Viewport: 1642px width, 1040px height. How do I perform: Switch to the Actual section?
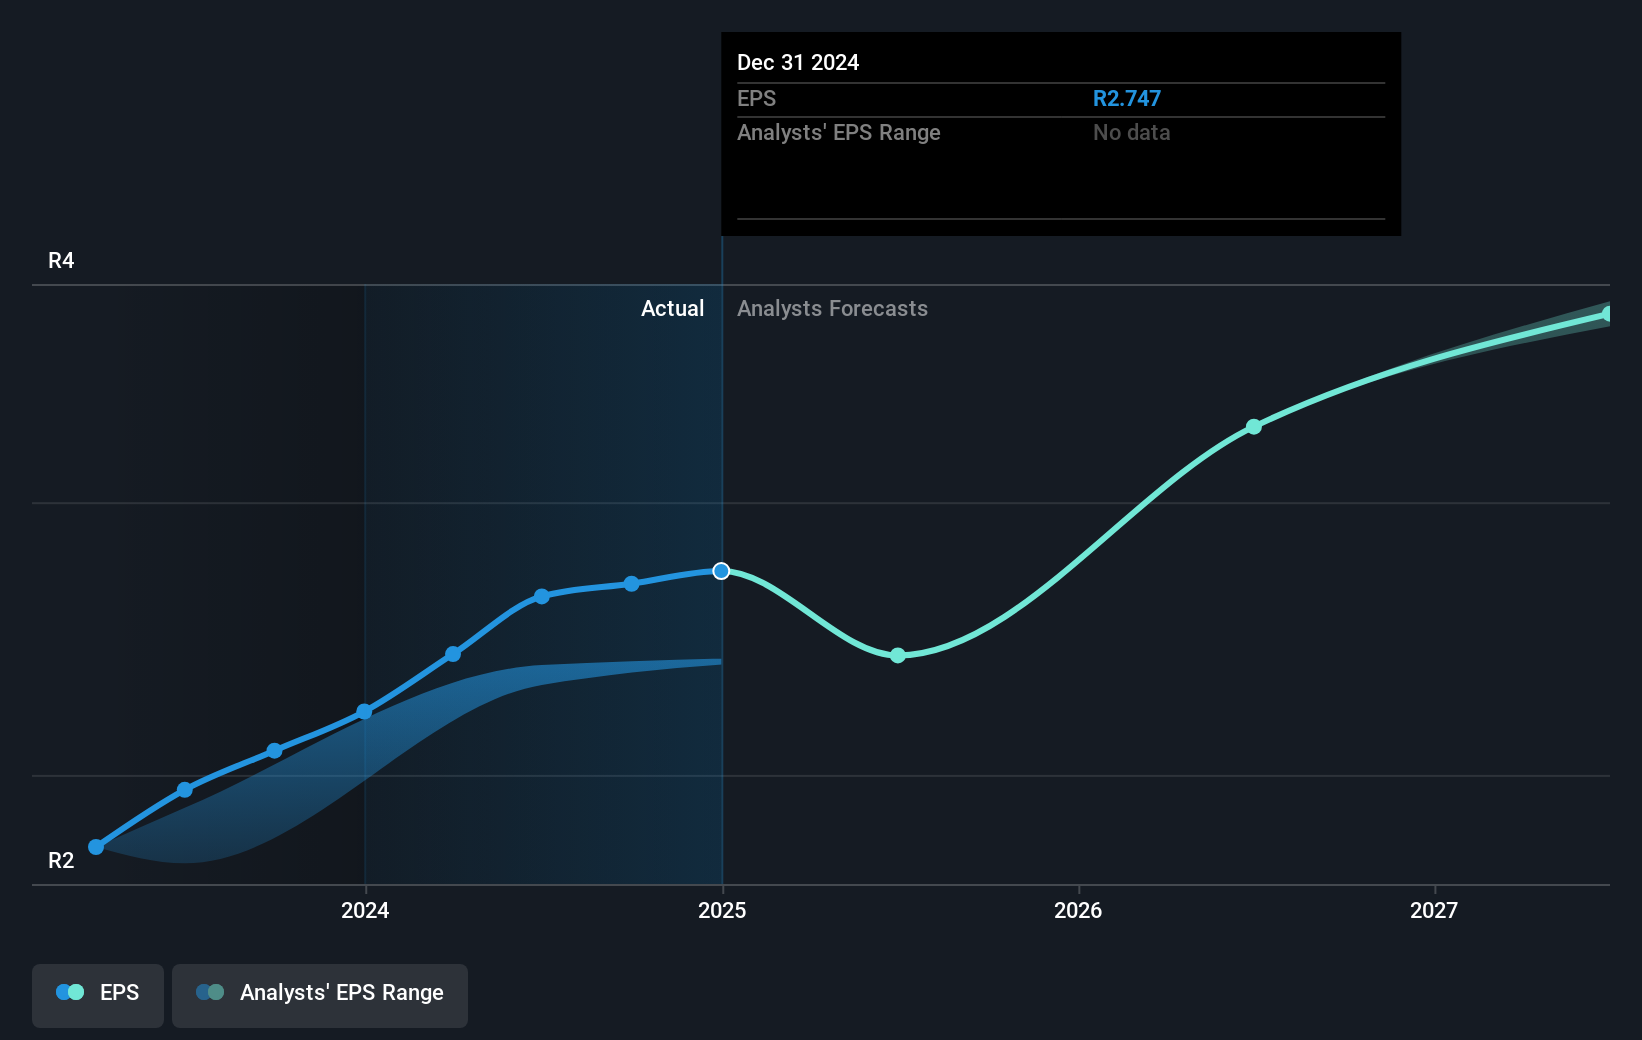[672, 308]
